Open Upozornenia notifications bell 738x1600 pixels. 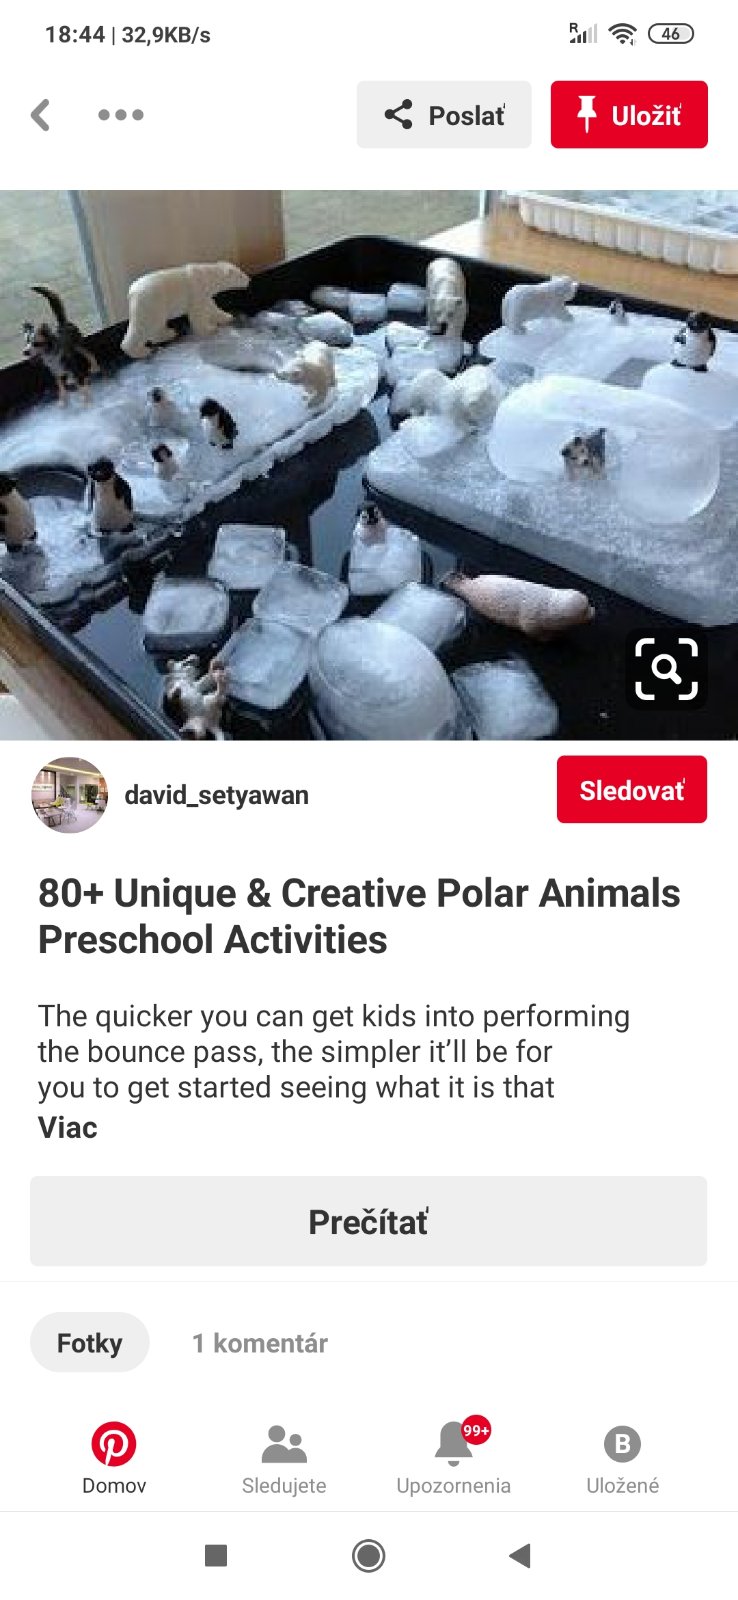453,1457
